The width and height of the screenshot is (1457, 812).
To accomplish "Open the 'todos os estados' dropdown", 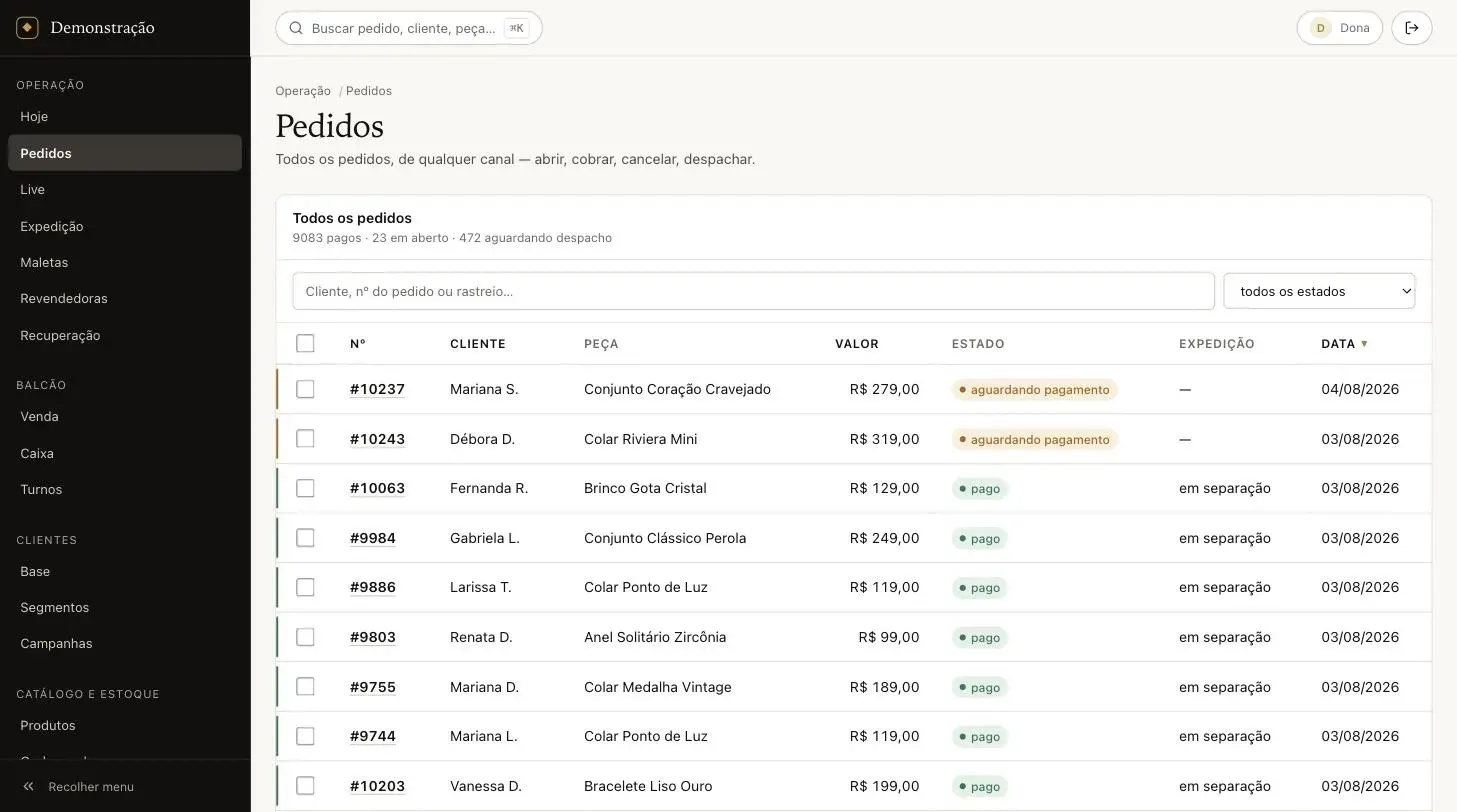I will (1319, 291).
